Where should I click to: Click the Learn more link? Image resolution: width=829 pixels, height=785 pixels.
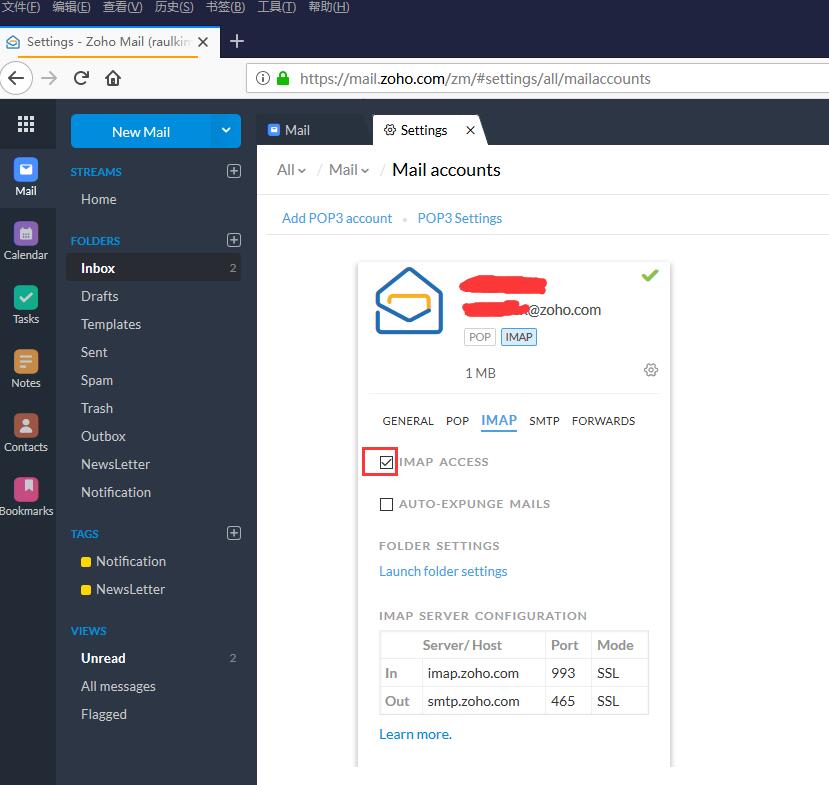click(x=415, y=734)
